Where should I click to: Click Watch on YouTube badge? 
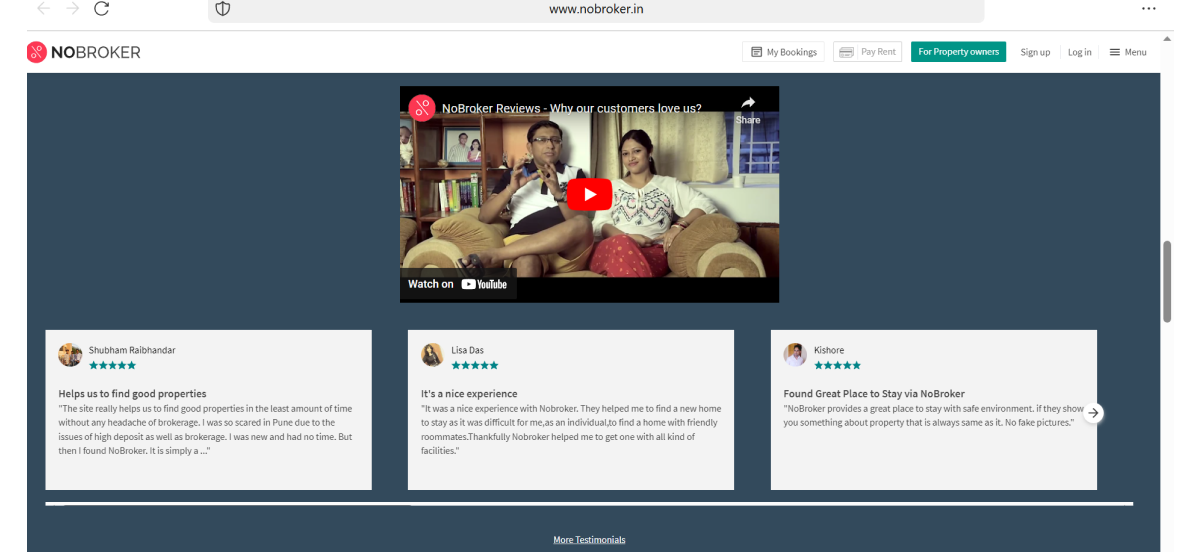point(458,284)
